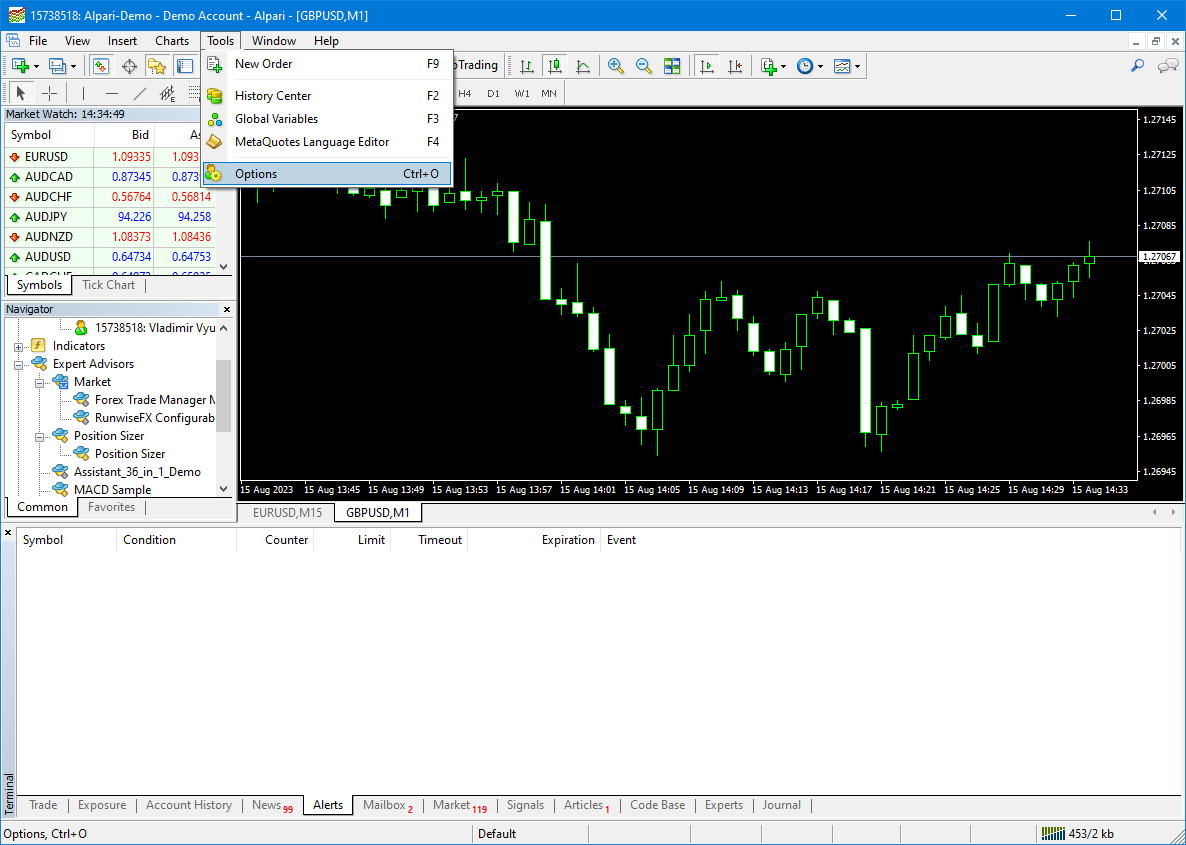Collapse the Position Sizer folder node

click(39, 436)
